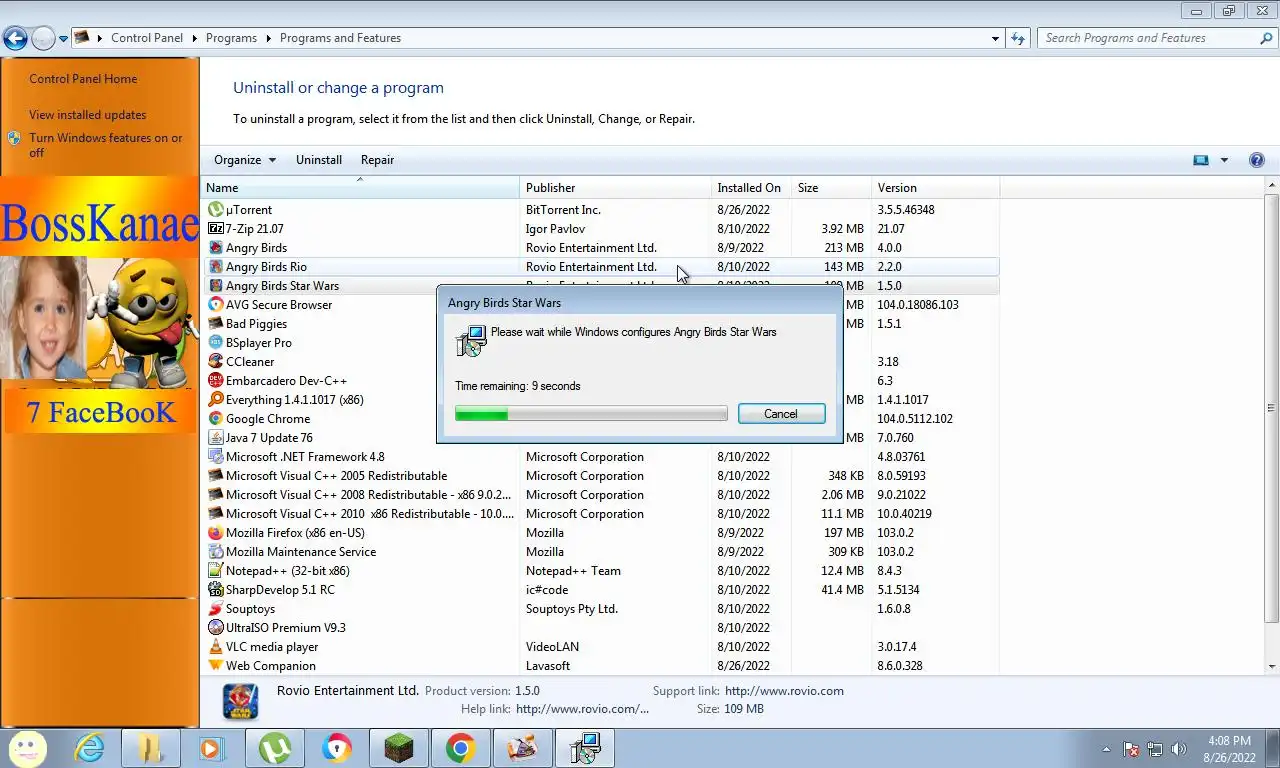The width and height of the screenshot is (1280, 768).
Task: Open the http://www.rovio.com support link
Action: 784,691
